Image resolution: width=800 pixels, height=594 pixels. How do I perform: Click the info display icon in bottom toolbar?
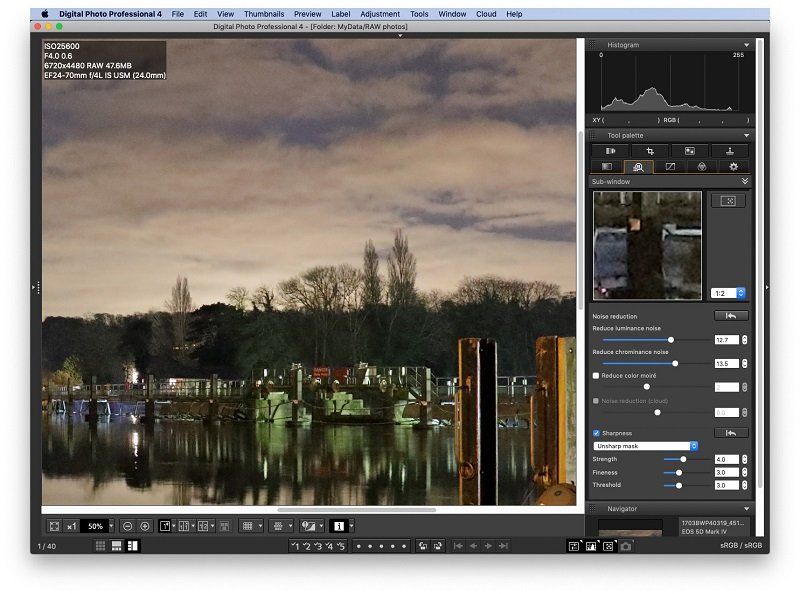coord(339,525)
